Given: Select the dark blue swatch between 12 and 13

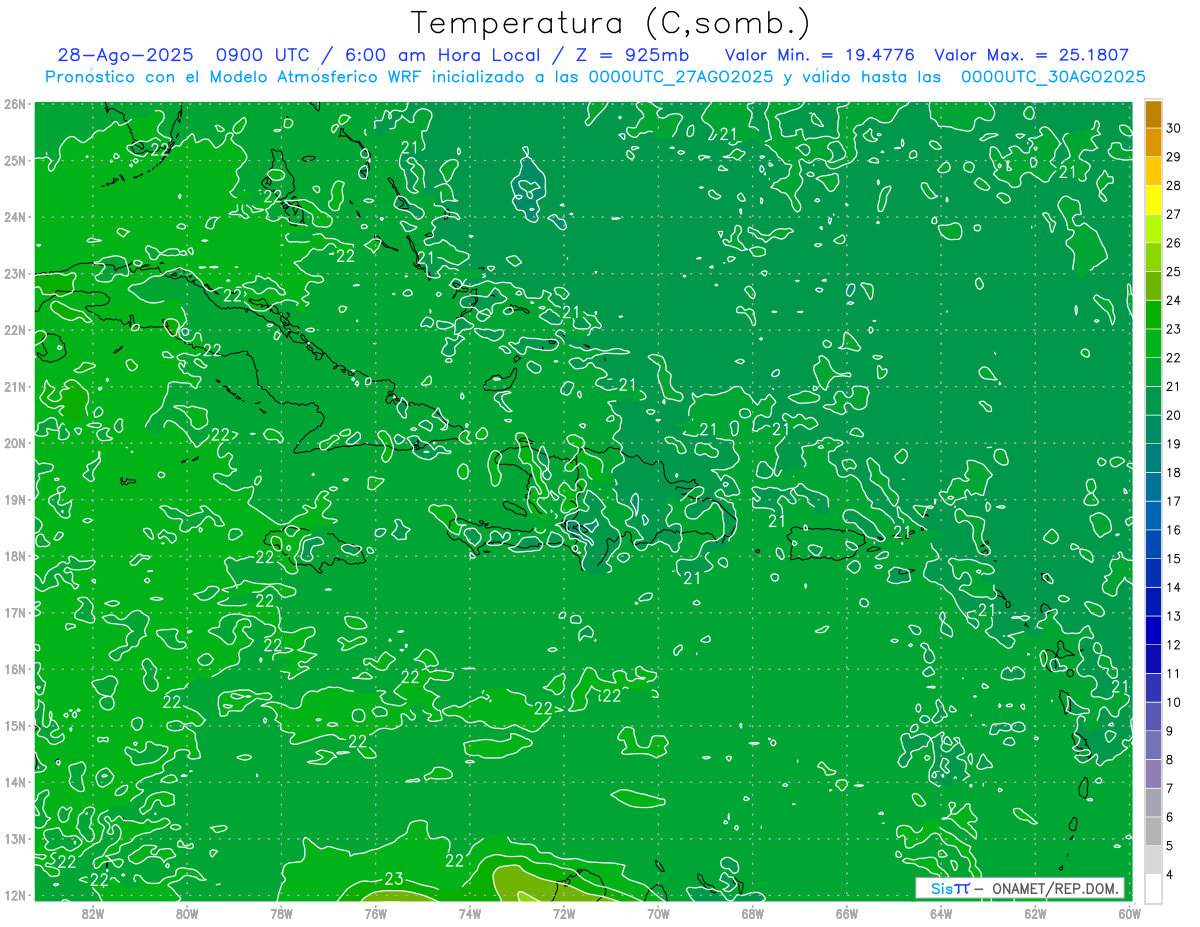Looking at the screenshot, I should pos(1153,630).
